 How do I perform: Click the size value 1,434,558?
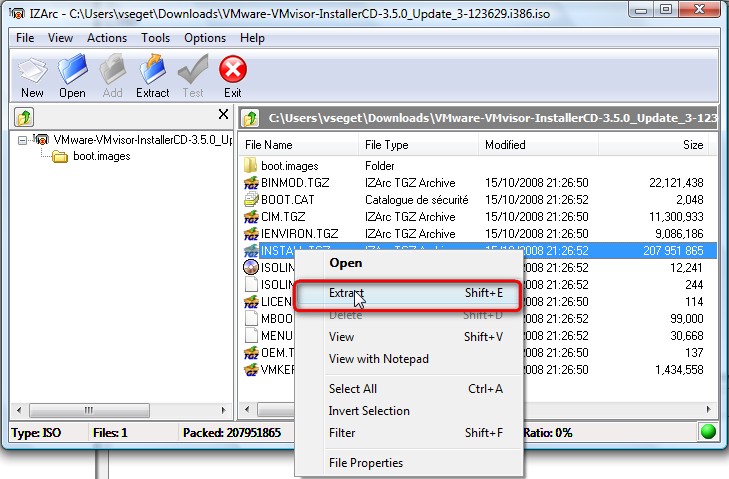679,370
